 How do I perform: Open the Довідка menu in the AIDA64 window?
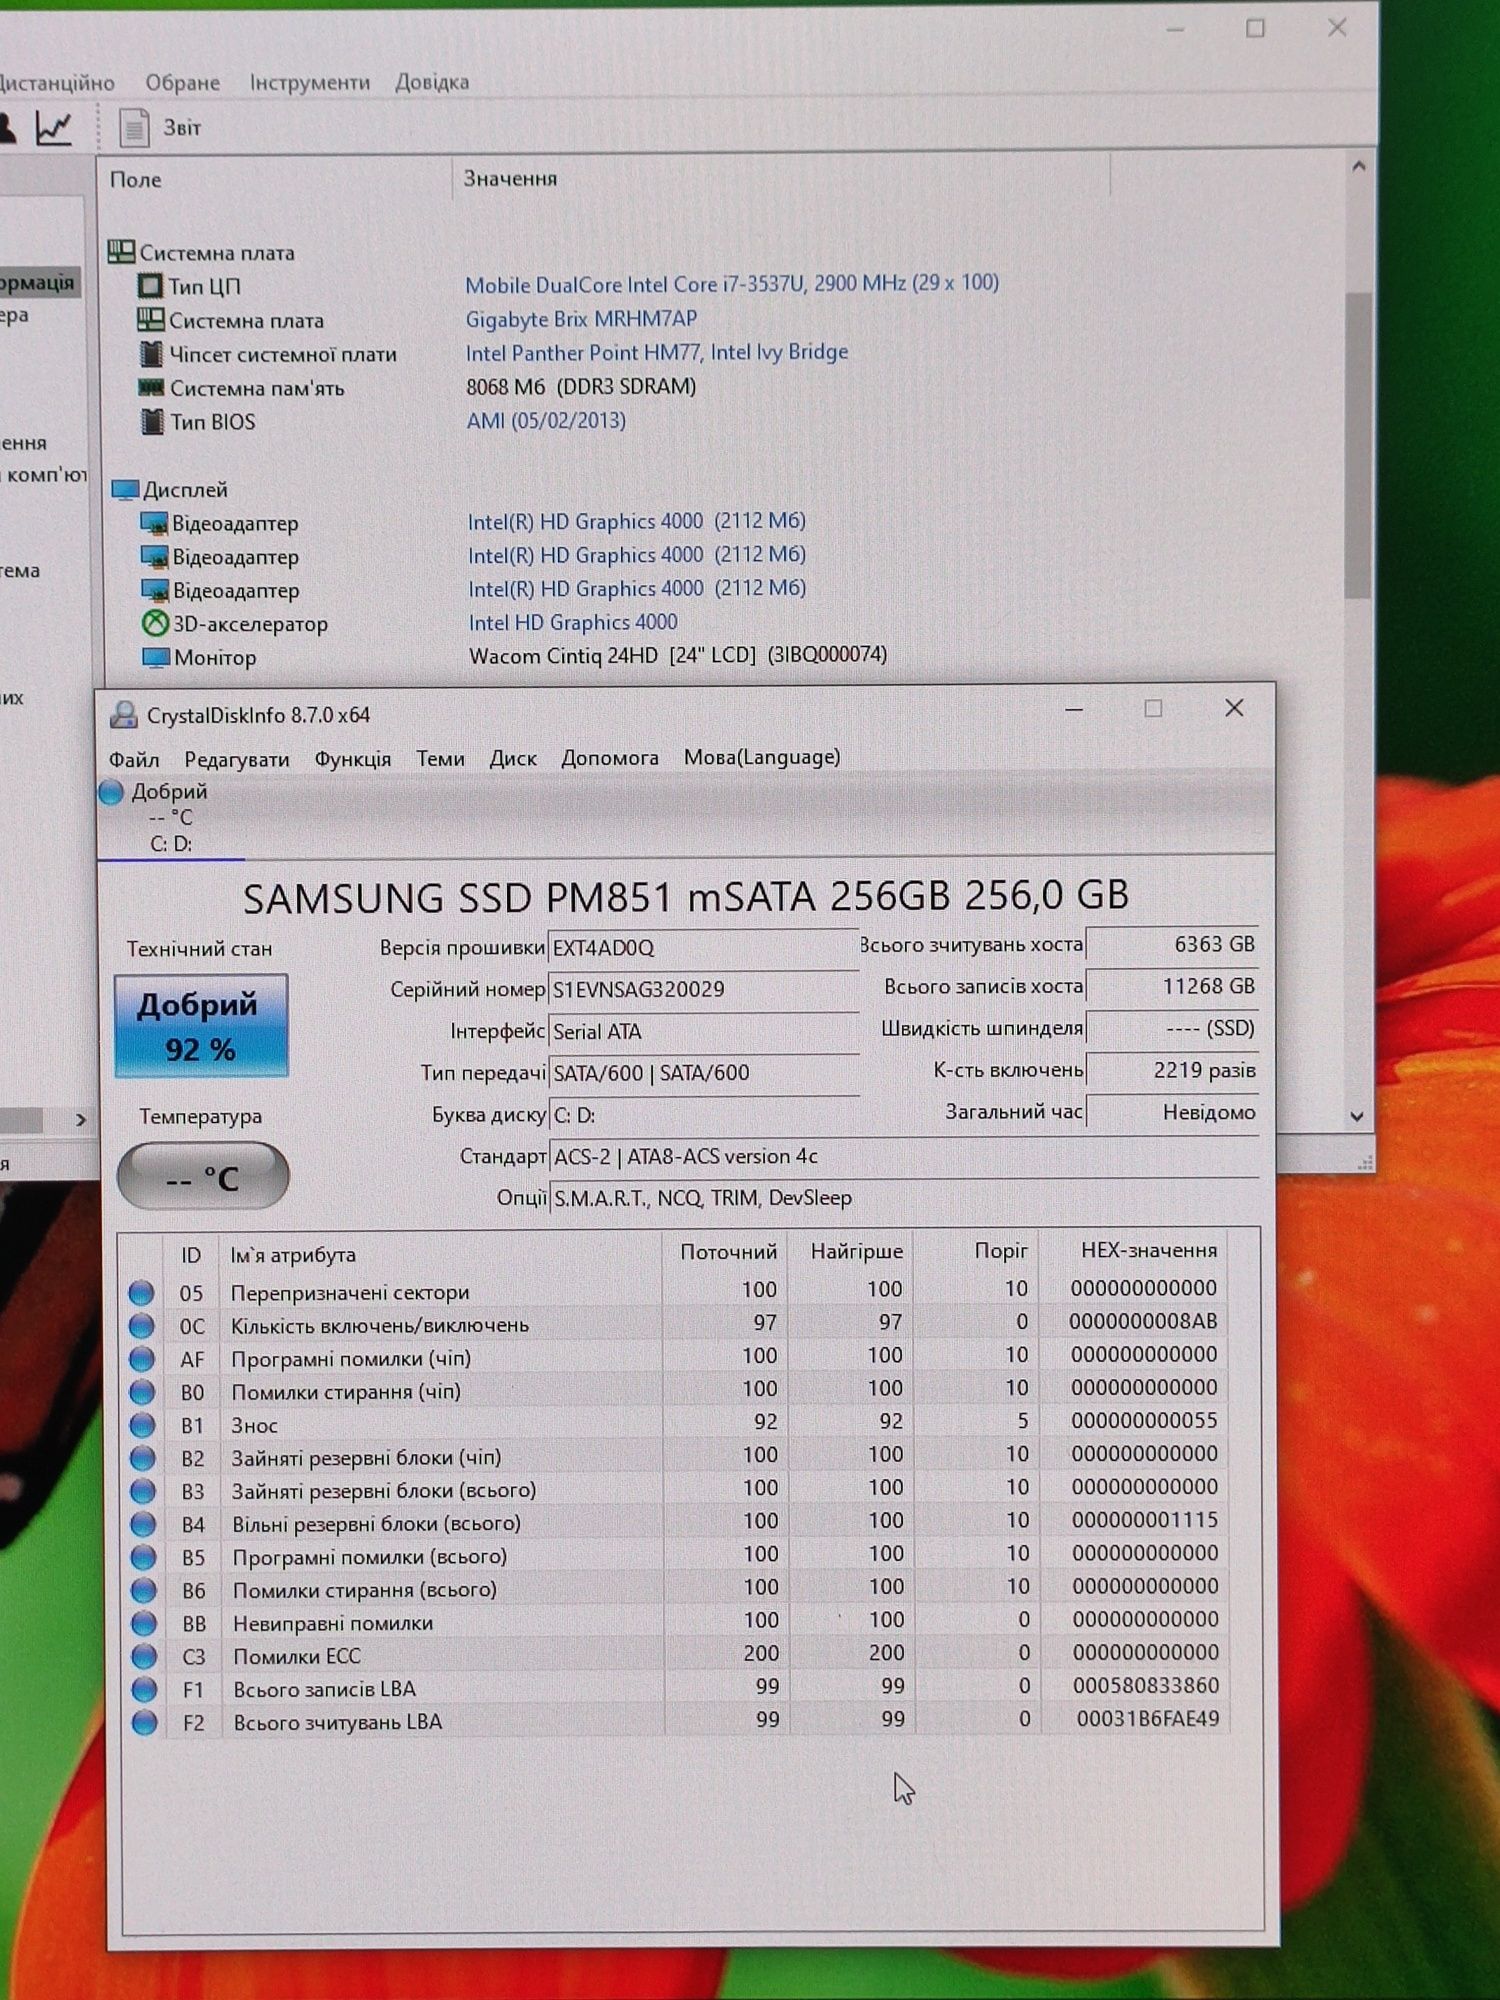click(x=432, y=82)
